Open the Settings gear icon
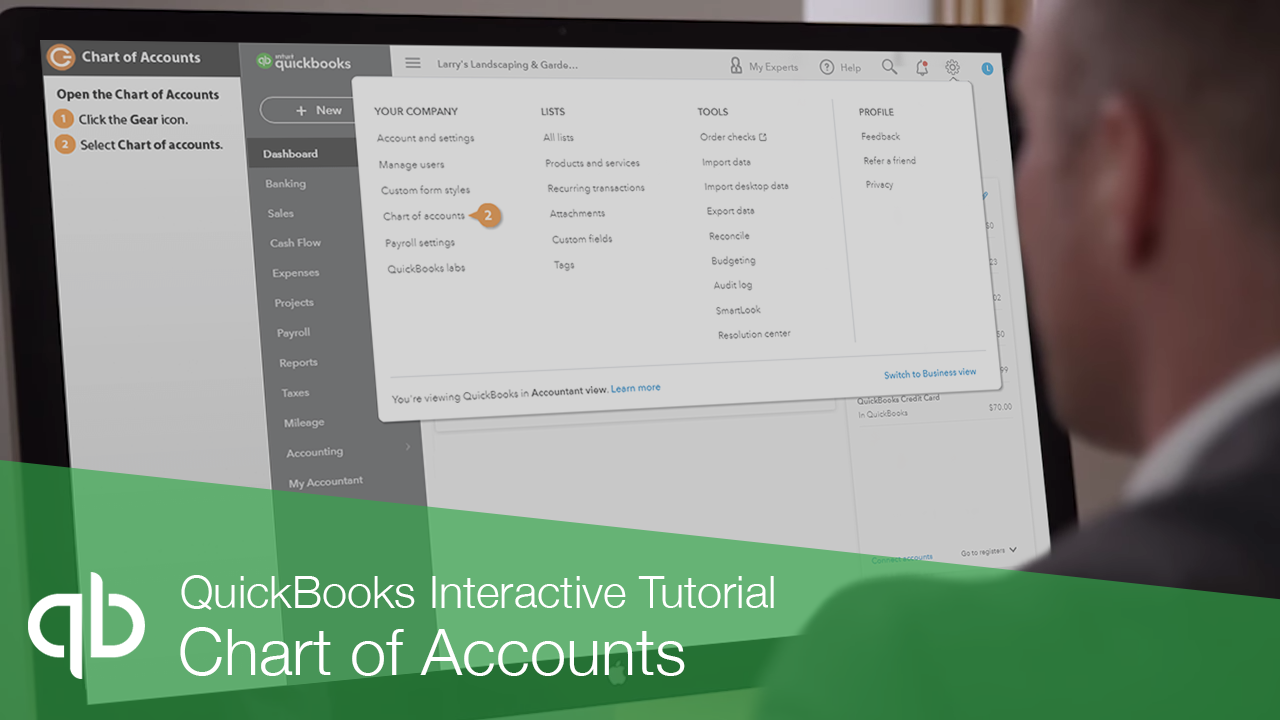This screenshot has width=1280, height=720. click(x=952, y=68)
